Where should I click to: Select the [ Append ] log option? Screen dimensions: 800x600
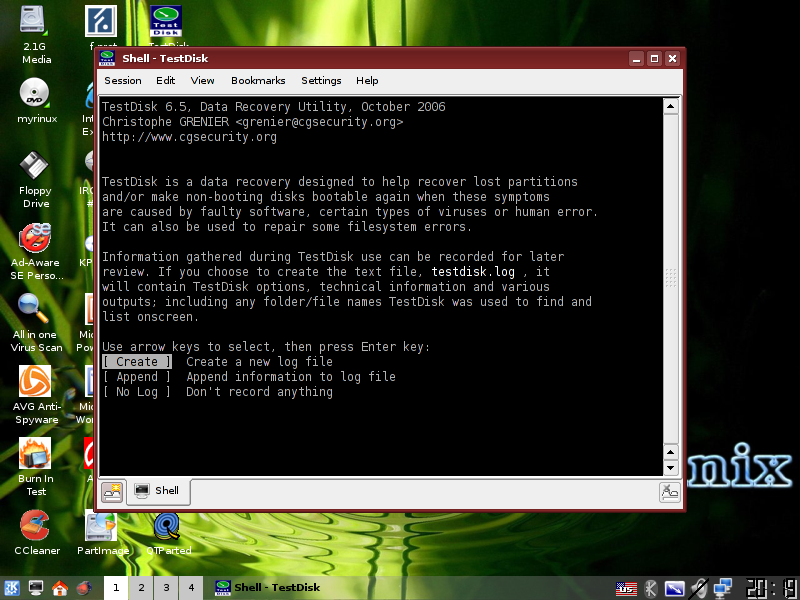click(137, 377)
